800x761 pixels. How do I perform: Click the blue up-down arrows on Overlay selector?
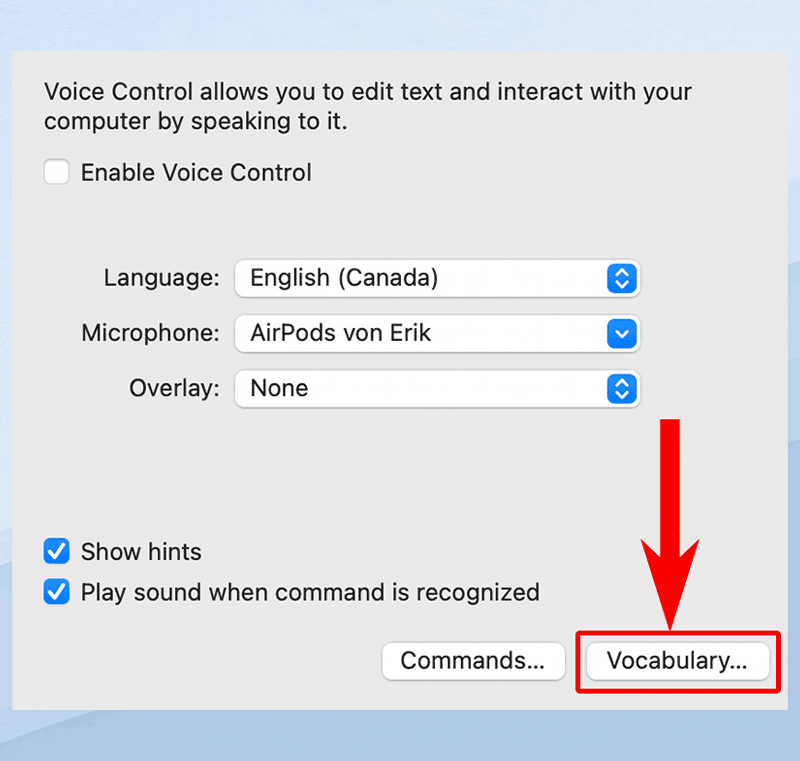pyautogui.click(x=621, y=388)
